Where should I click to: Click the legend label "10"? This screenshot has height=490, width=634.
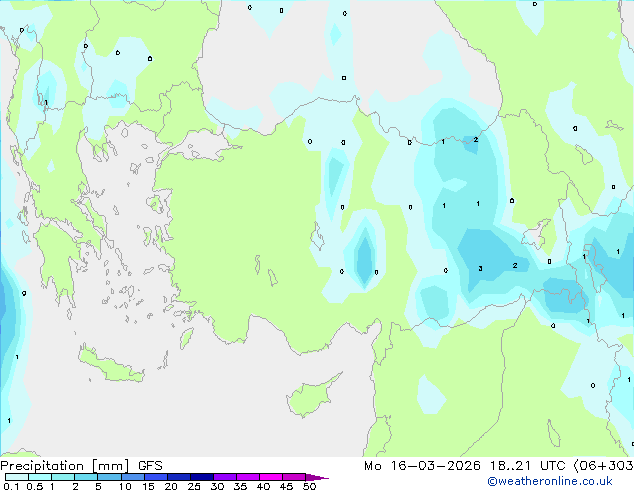(125, 486)
